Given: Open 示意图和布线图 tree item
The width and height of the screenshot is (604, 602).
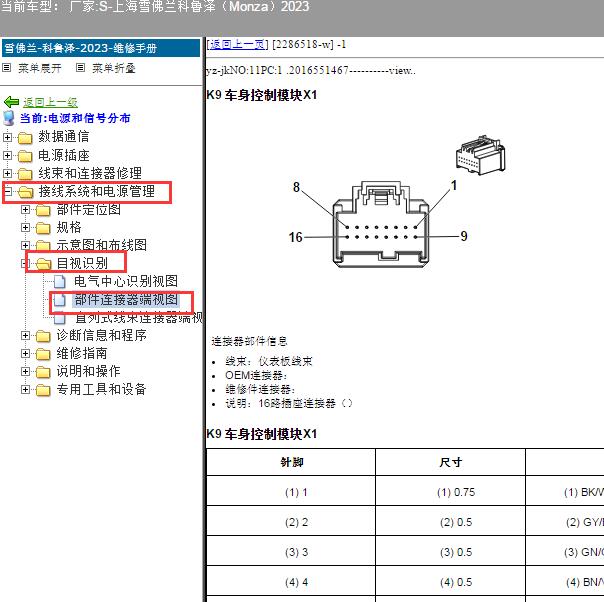Looking at the screenshot, I should tap(102, 245).
